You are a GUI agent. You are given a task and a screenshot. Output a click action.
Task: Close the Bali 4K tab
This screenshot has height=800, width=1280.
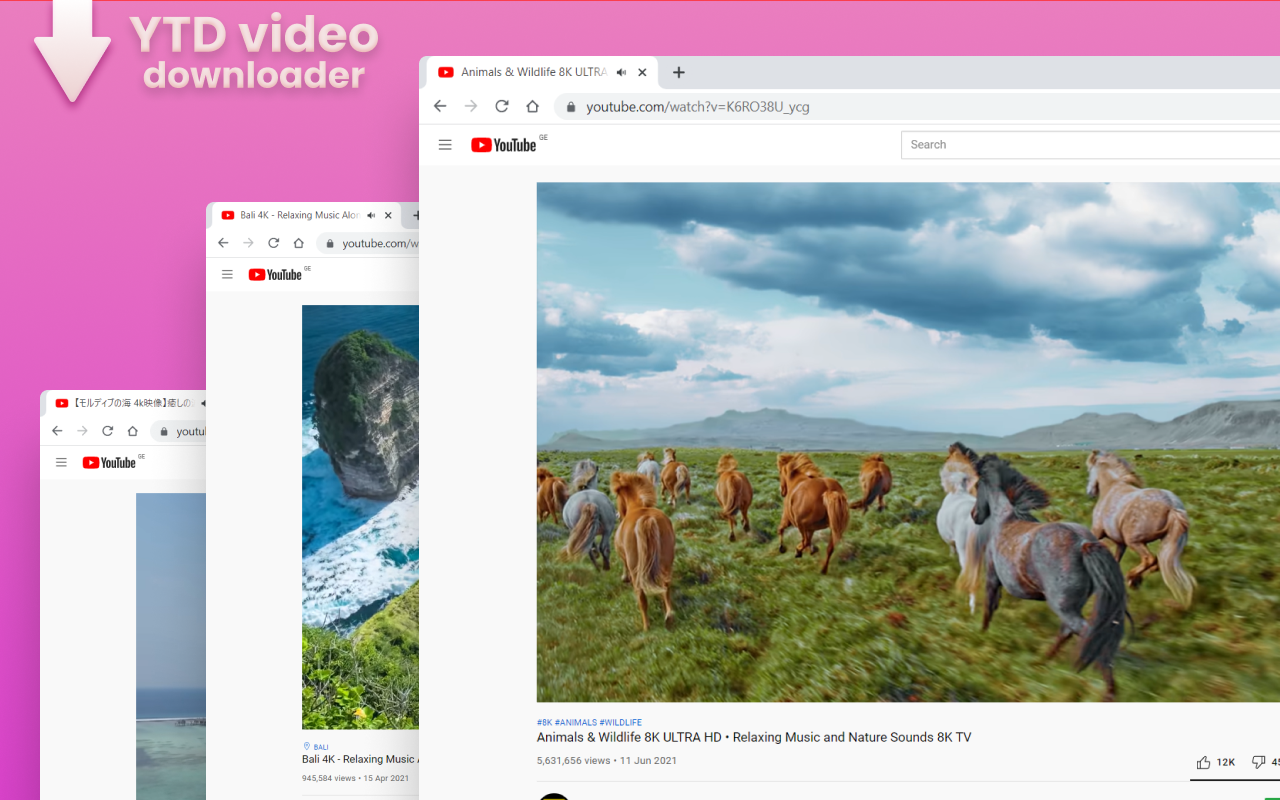(388, 215)
